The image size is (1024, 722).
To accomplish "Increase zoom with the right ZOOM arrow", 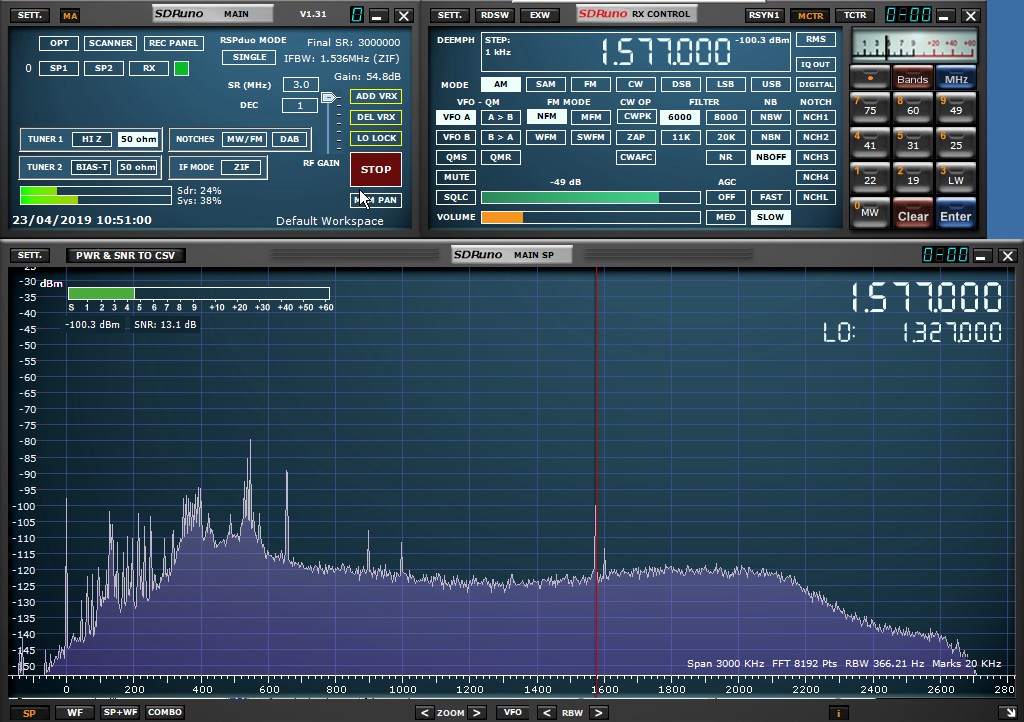I will (477, 712).
